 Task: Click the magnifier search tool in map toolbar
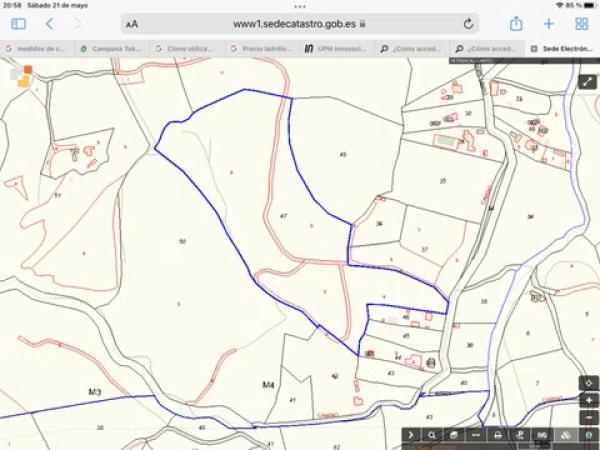tap(431, 435)
